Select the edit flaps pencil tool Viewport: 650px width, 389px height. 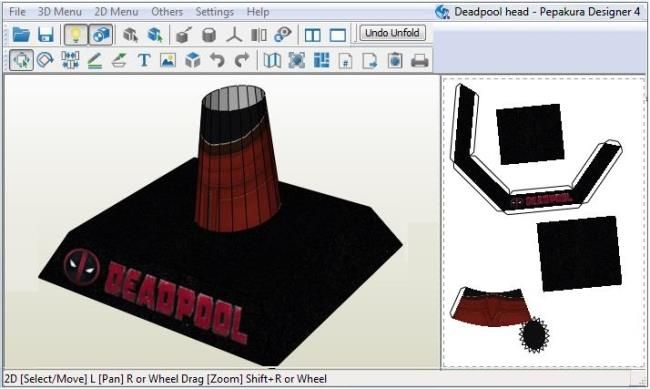click(95, 61)
